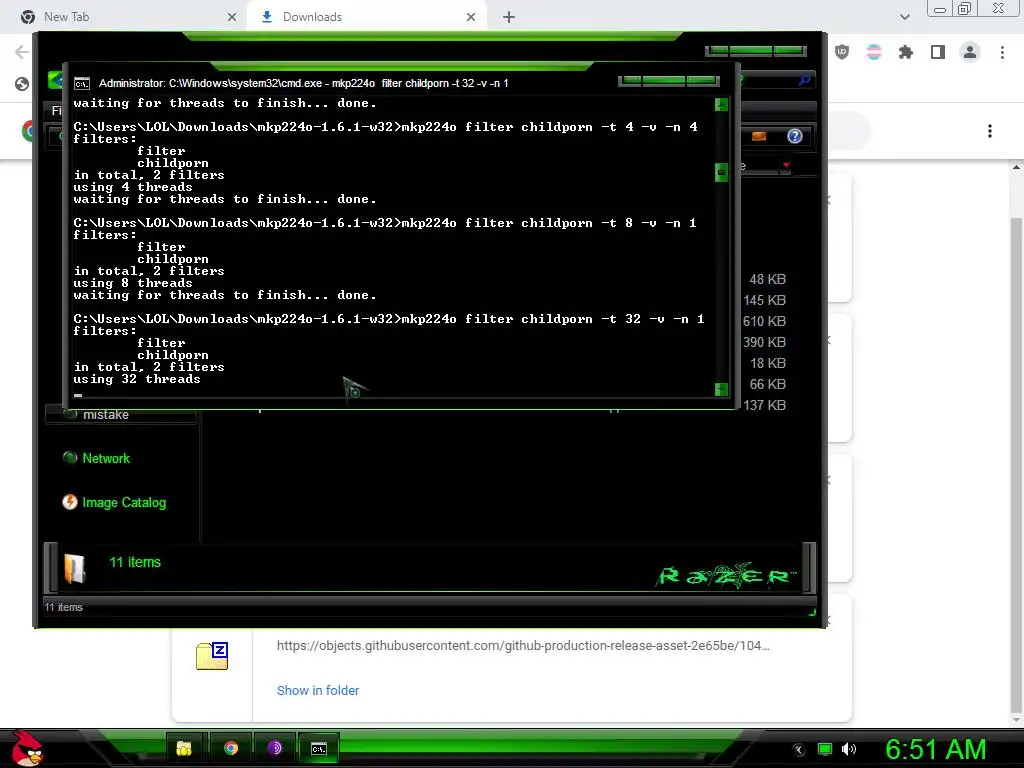Click the Explorer search magnifier icon

[x=804, y=80]
